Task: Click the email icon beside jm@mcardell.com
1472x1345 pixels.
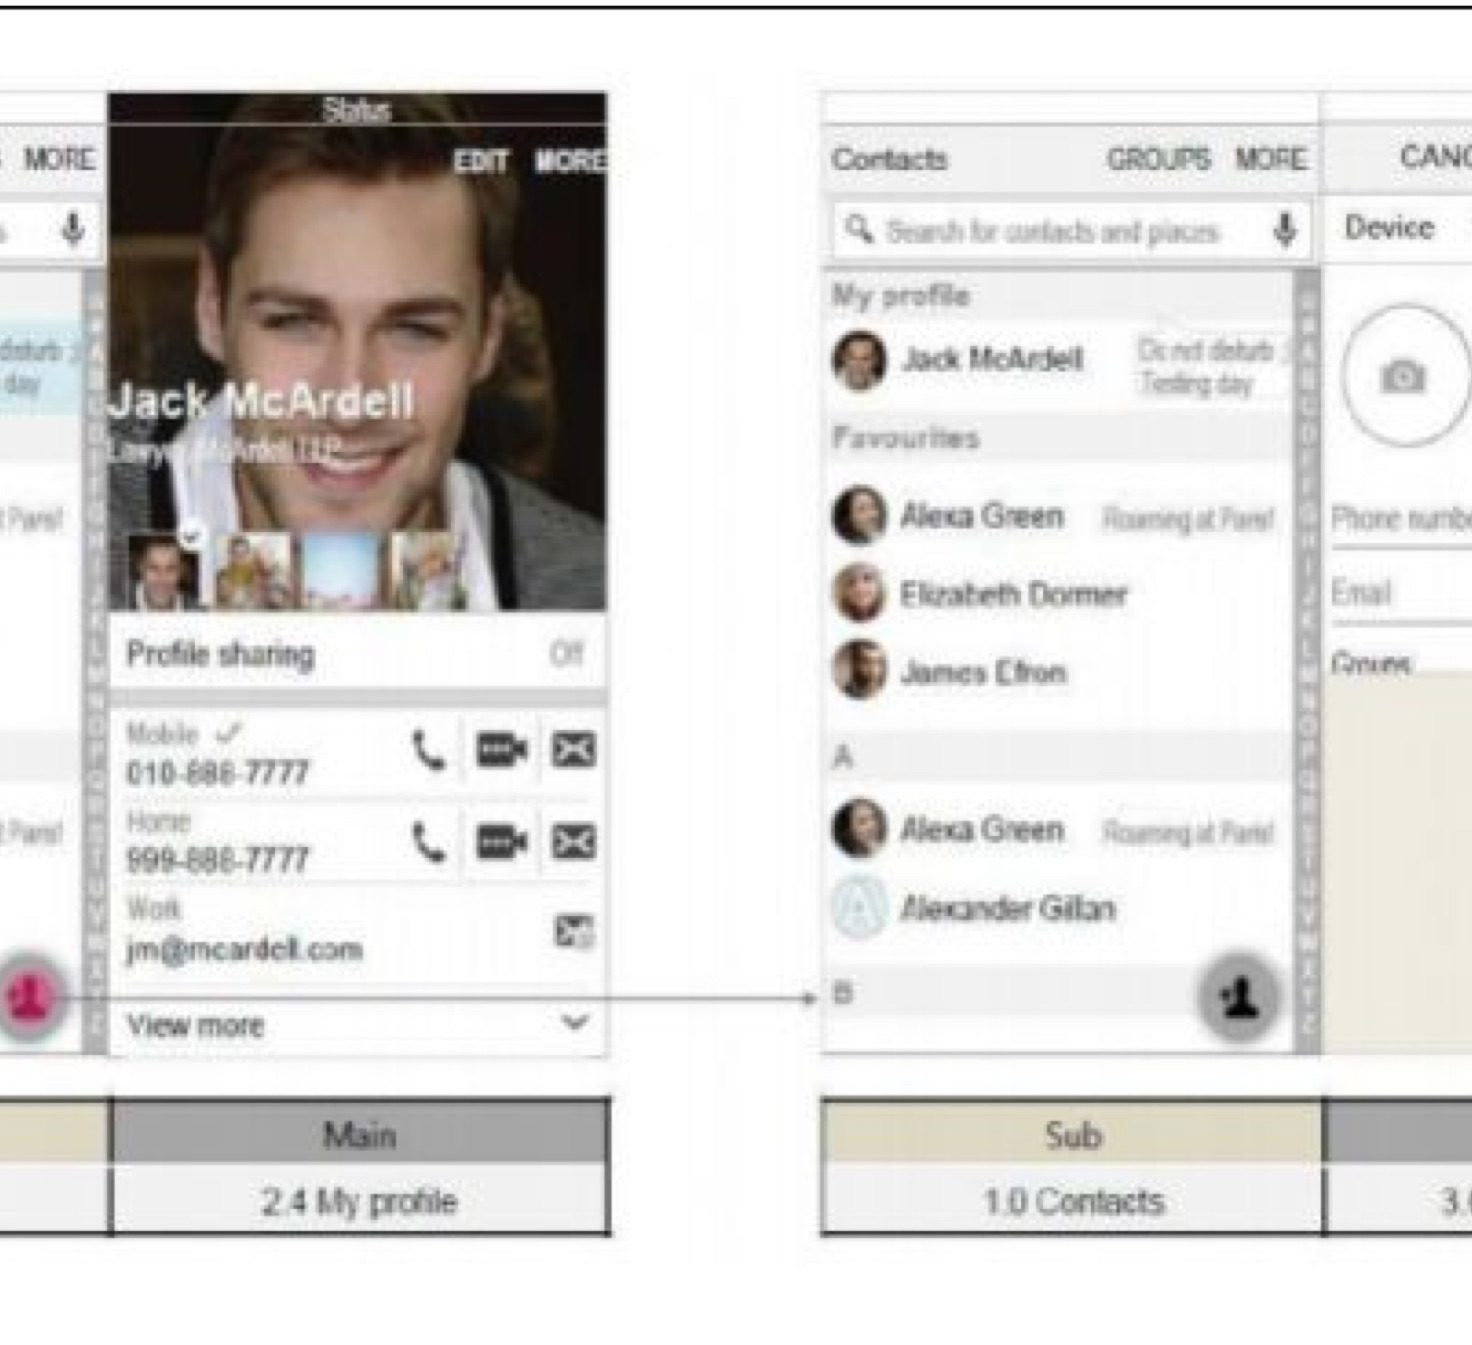Action: pyautogui.click(x=574, y=931)
